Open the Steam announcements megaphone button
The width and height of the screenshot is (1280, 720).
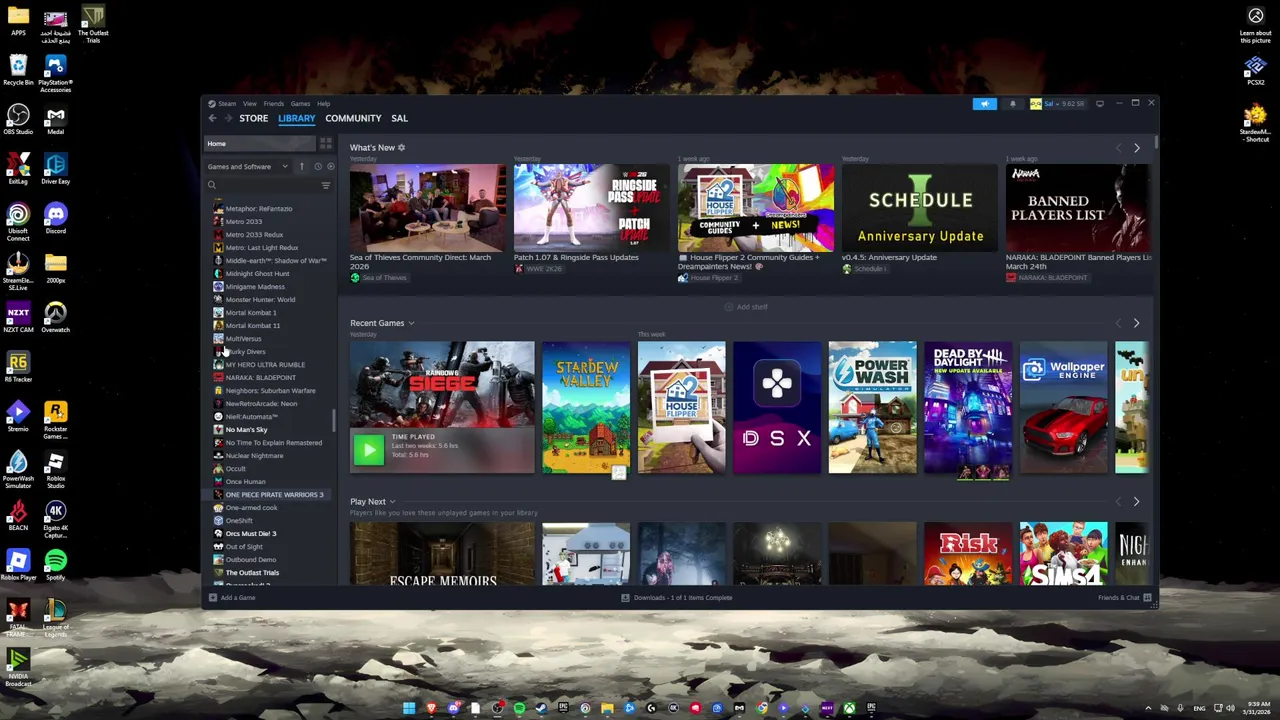point(985,104)
